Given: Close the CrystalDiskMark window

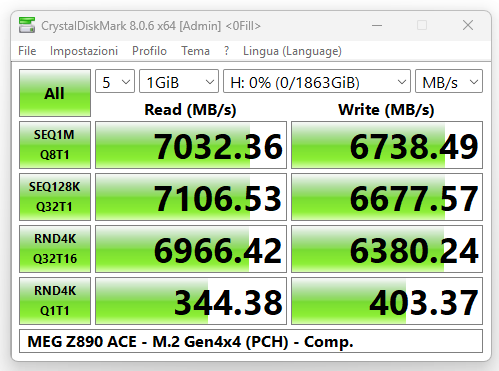Looking at the screenshot, I should [468, 25].
